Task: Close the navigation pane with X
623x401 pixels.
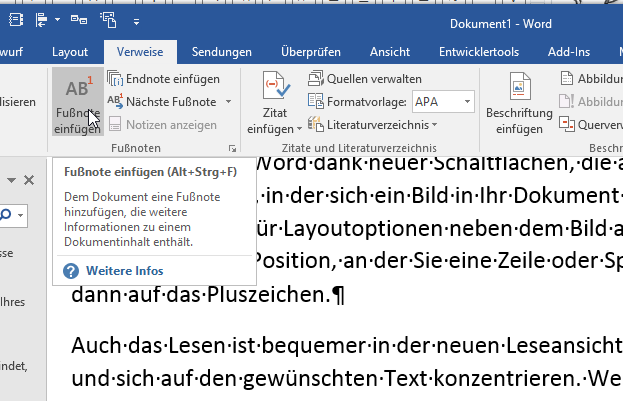Action: [x=29, y=180]
